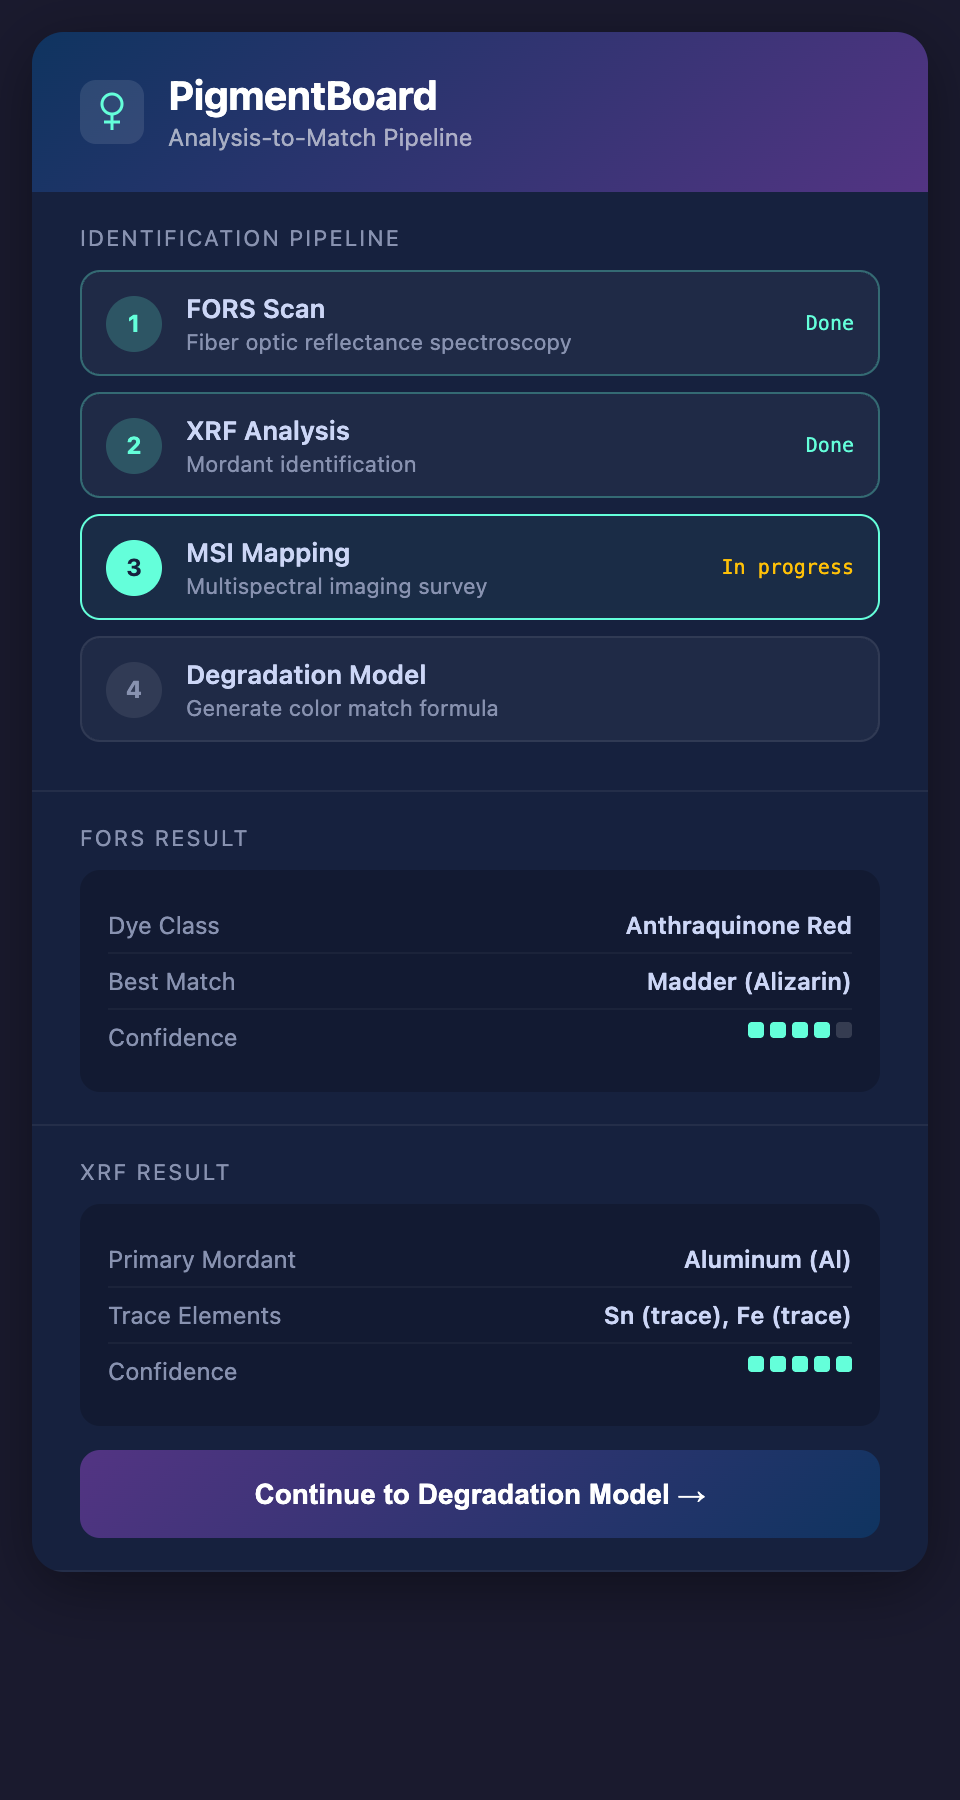Viewport: 960px width, 1800px height.
Task: Select step 1 number badge
Action: tap(134, 324)
